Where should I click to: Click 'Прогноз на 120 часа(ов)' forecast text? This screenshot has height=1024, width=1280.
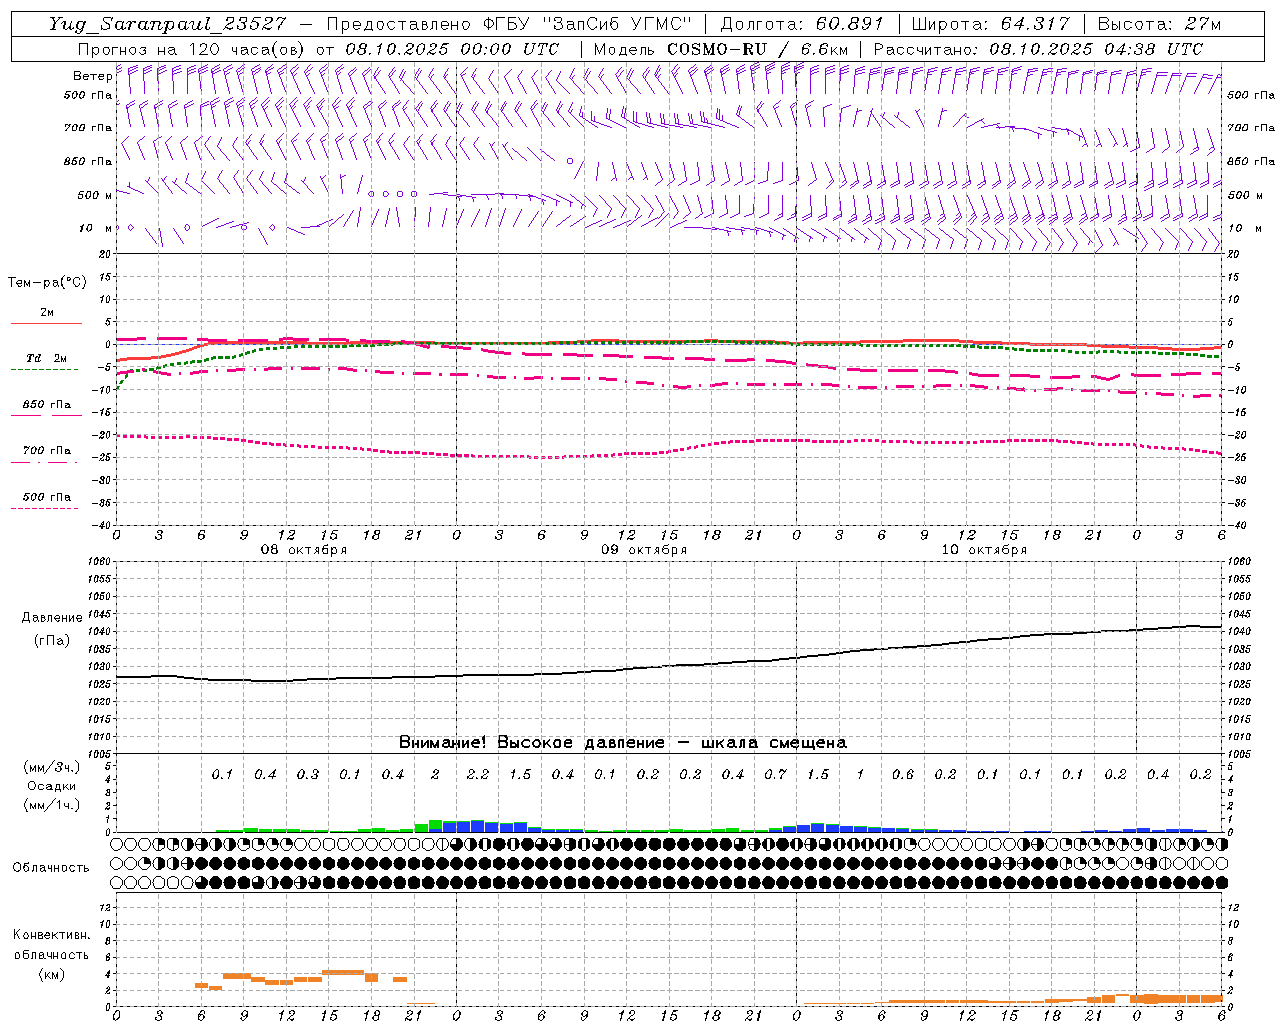(192, 49)
